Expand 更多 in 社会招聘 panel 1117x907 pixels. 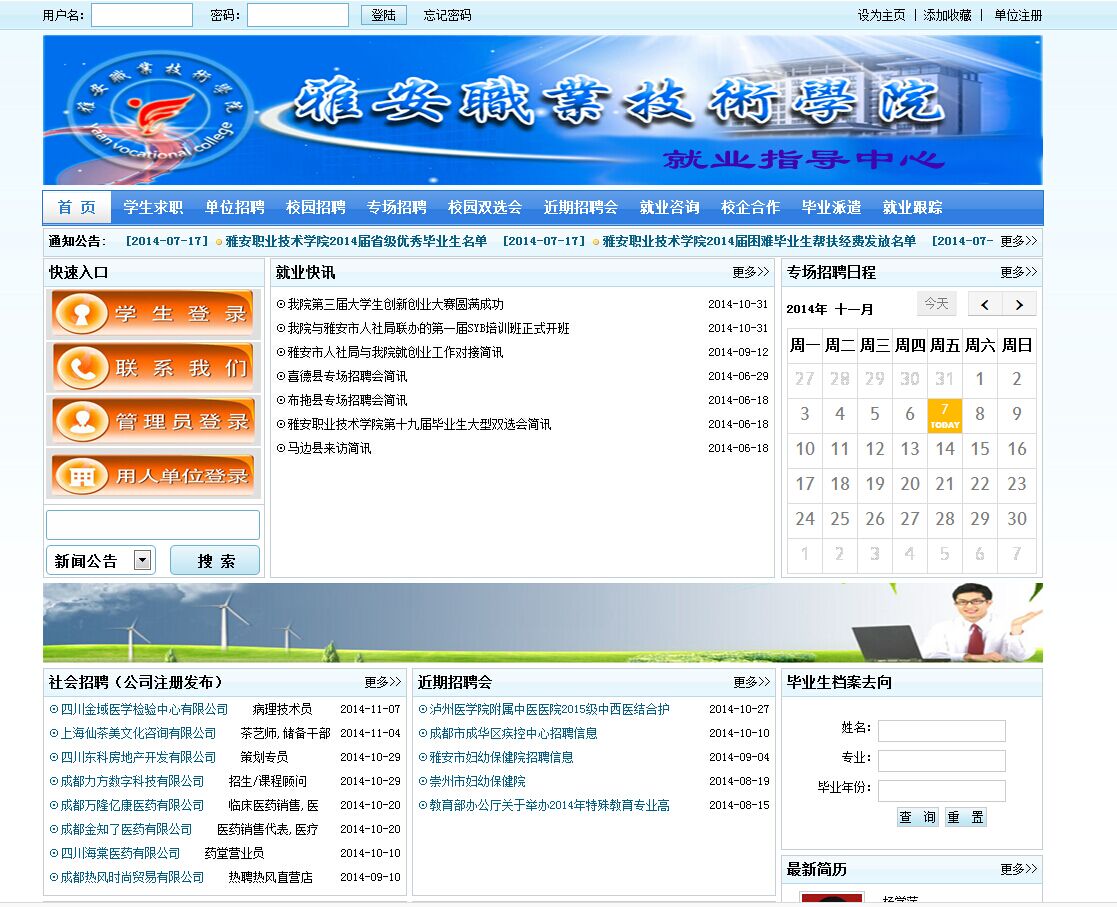[382, 682]
